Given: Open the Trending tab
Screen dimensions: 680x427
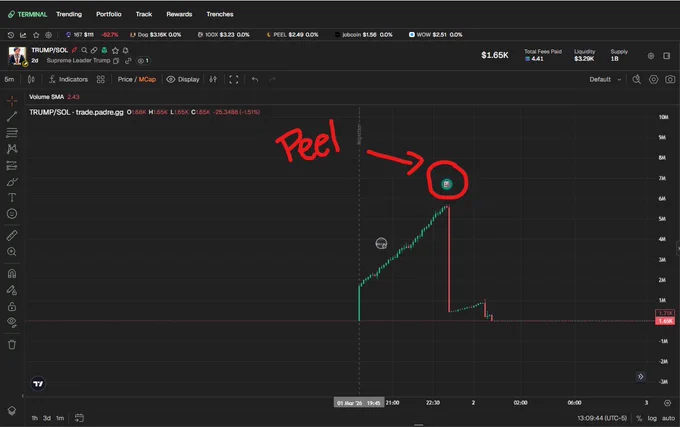Looking at the screenshot, I should point(69,14).
